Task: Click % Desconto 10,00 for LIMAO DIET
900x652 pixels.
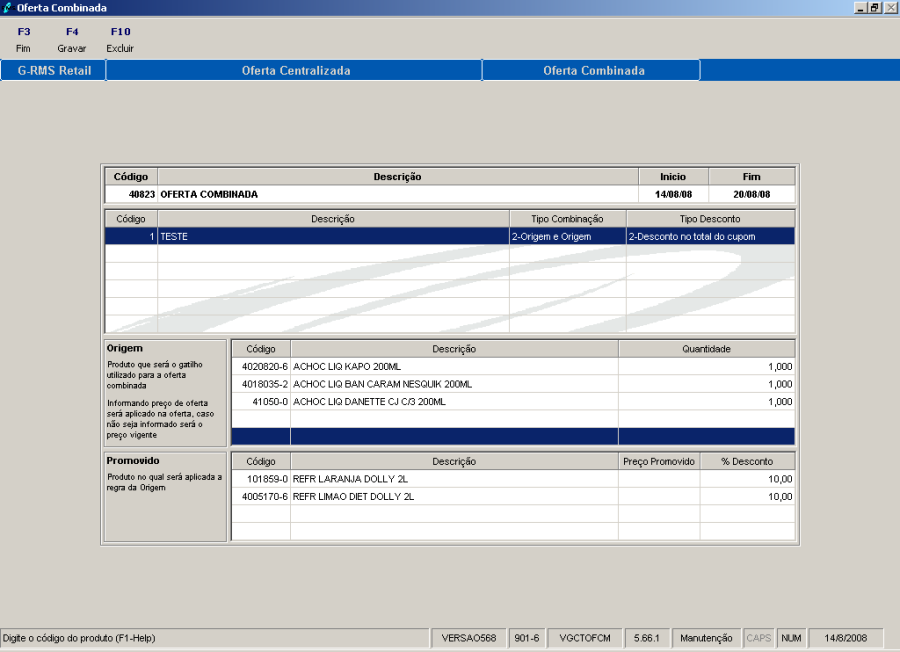Action: click(747, 496)
